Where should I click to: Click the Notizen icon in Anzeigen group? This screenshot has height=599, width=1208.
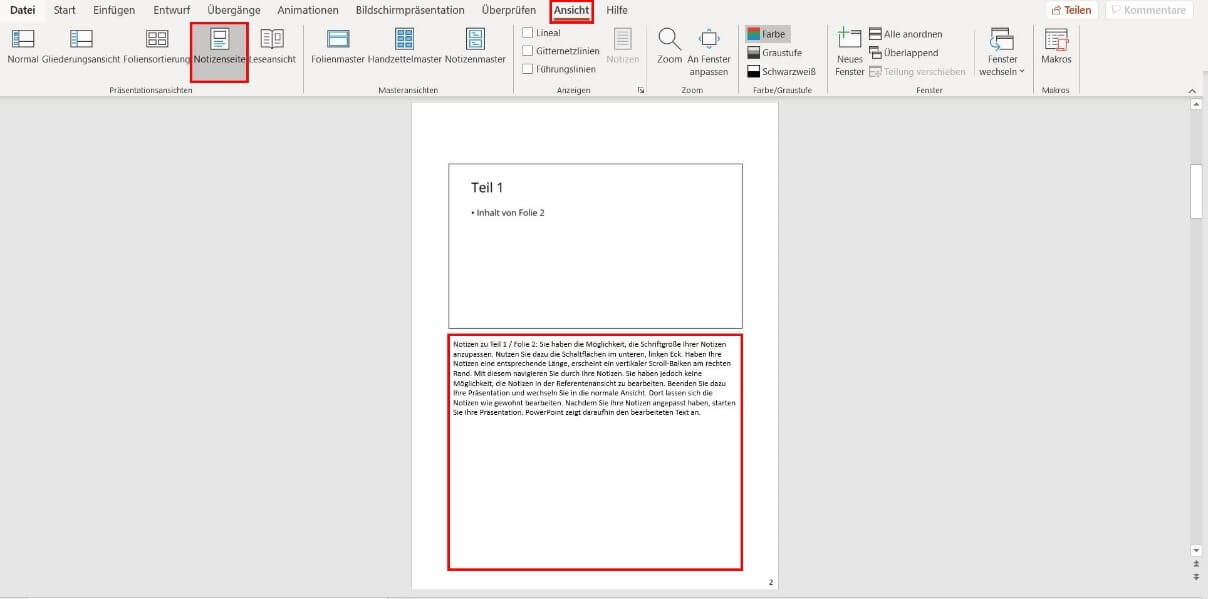tap(623, 47)
